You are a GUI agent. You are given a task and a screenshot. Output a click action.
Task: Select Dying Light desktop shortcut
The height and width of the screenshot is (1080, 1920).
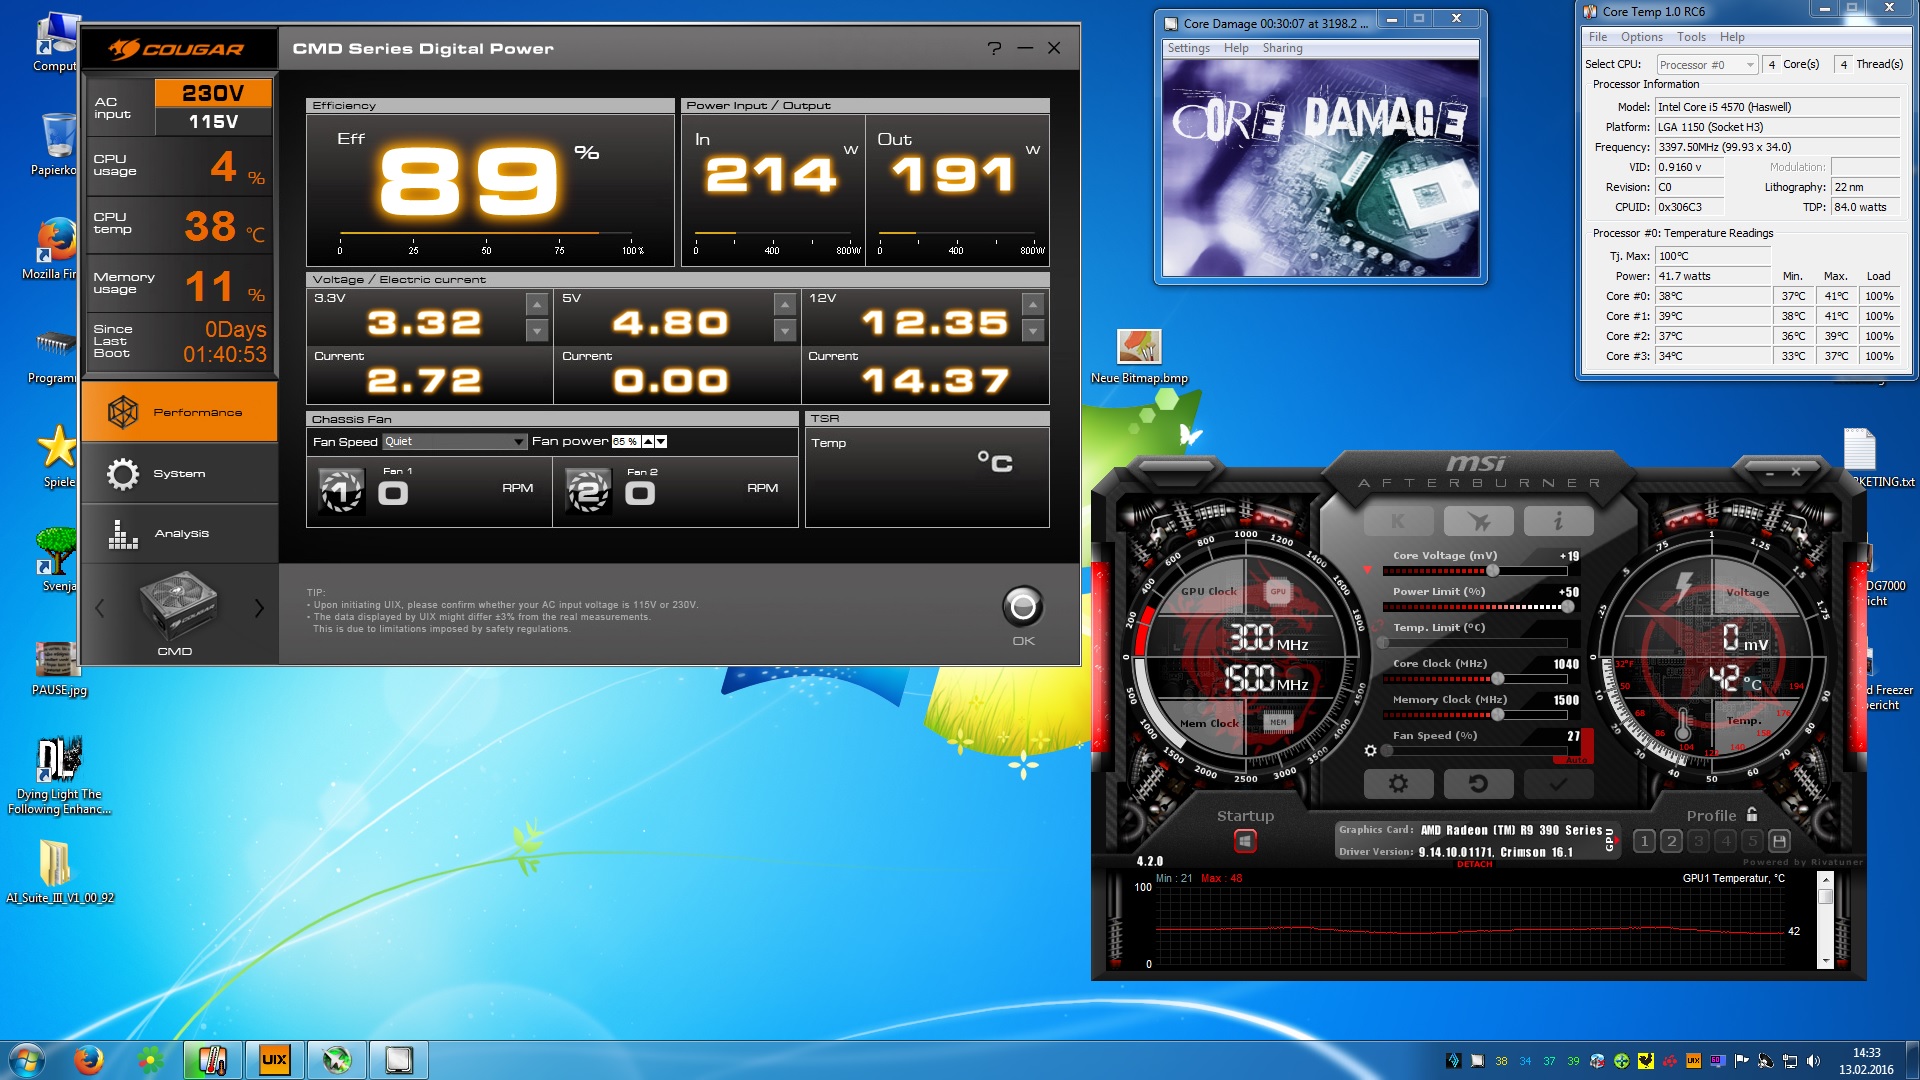59,775
